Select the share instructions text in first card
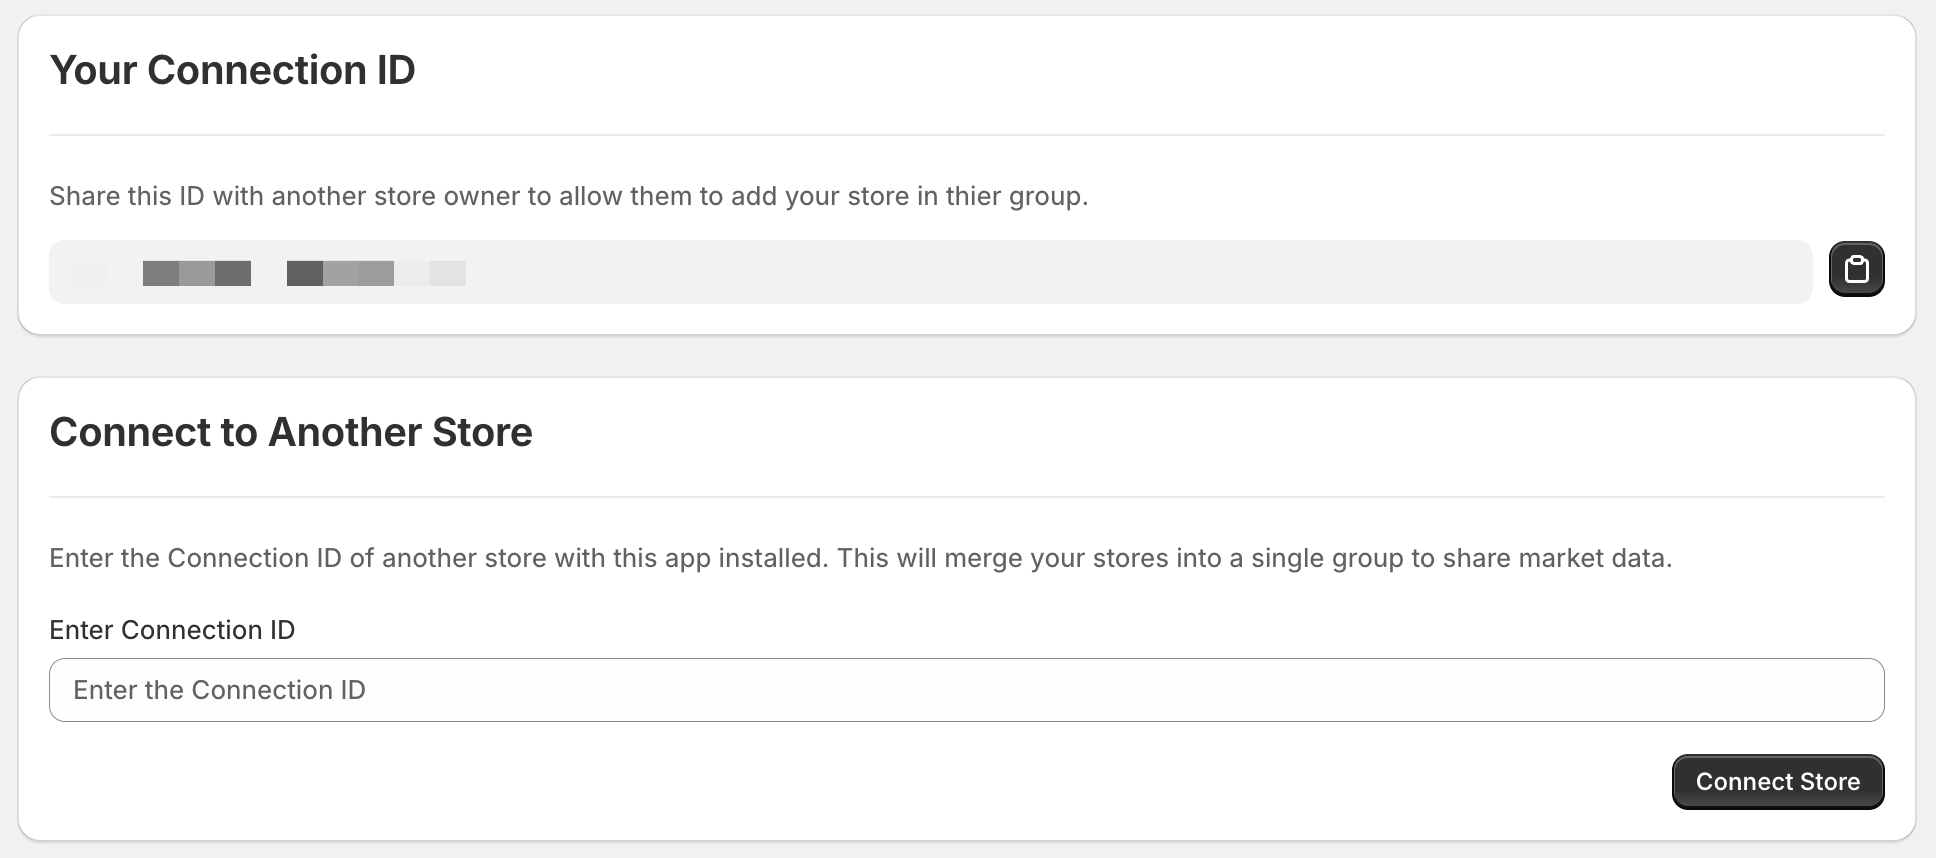 tap(570, 196)
